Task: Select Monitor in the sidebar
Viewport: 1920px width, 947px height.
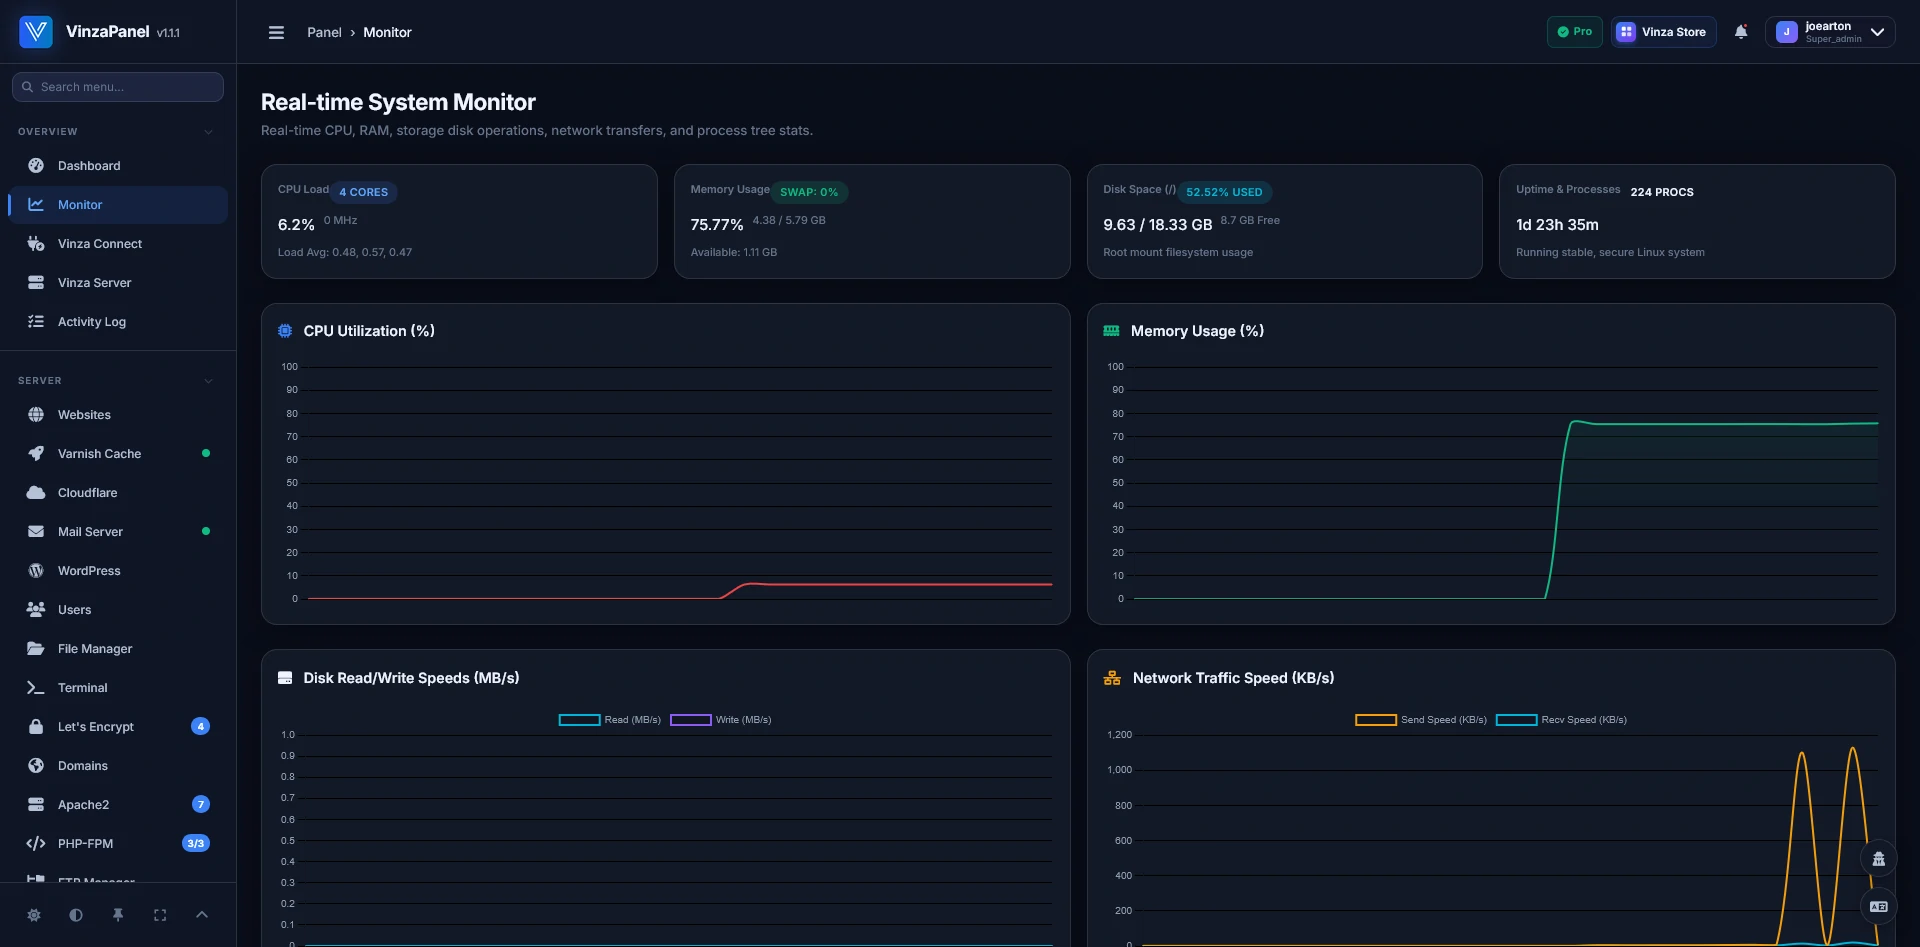Action: coord(118,205)
